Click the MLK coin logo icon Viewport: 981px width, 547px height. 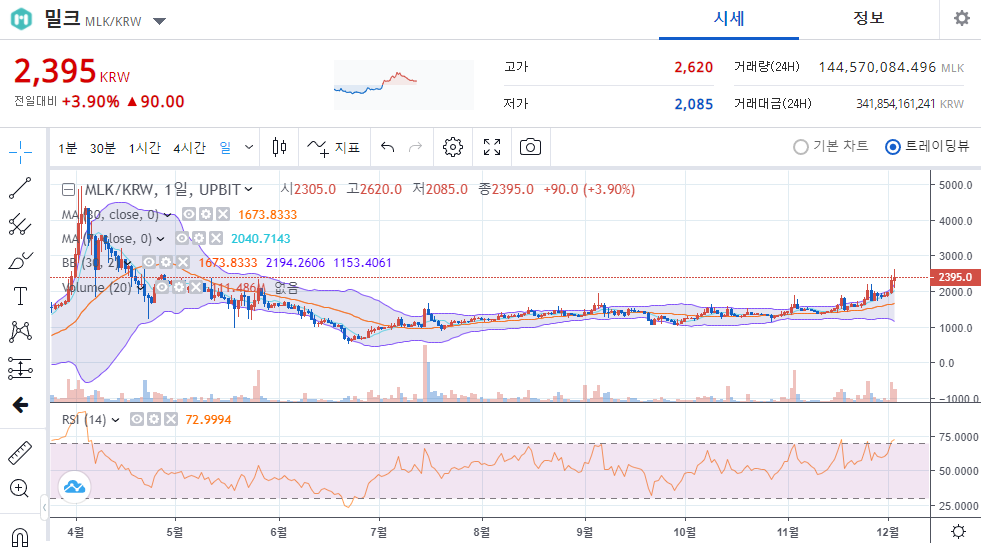point(21,19)
